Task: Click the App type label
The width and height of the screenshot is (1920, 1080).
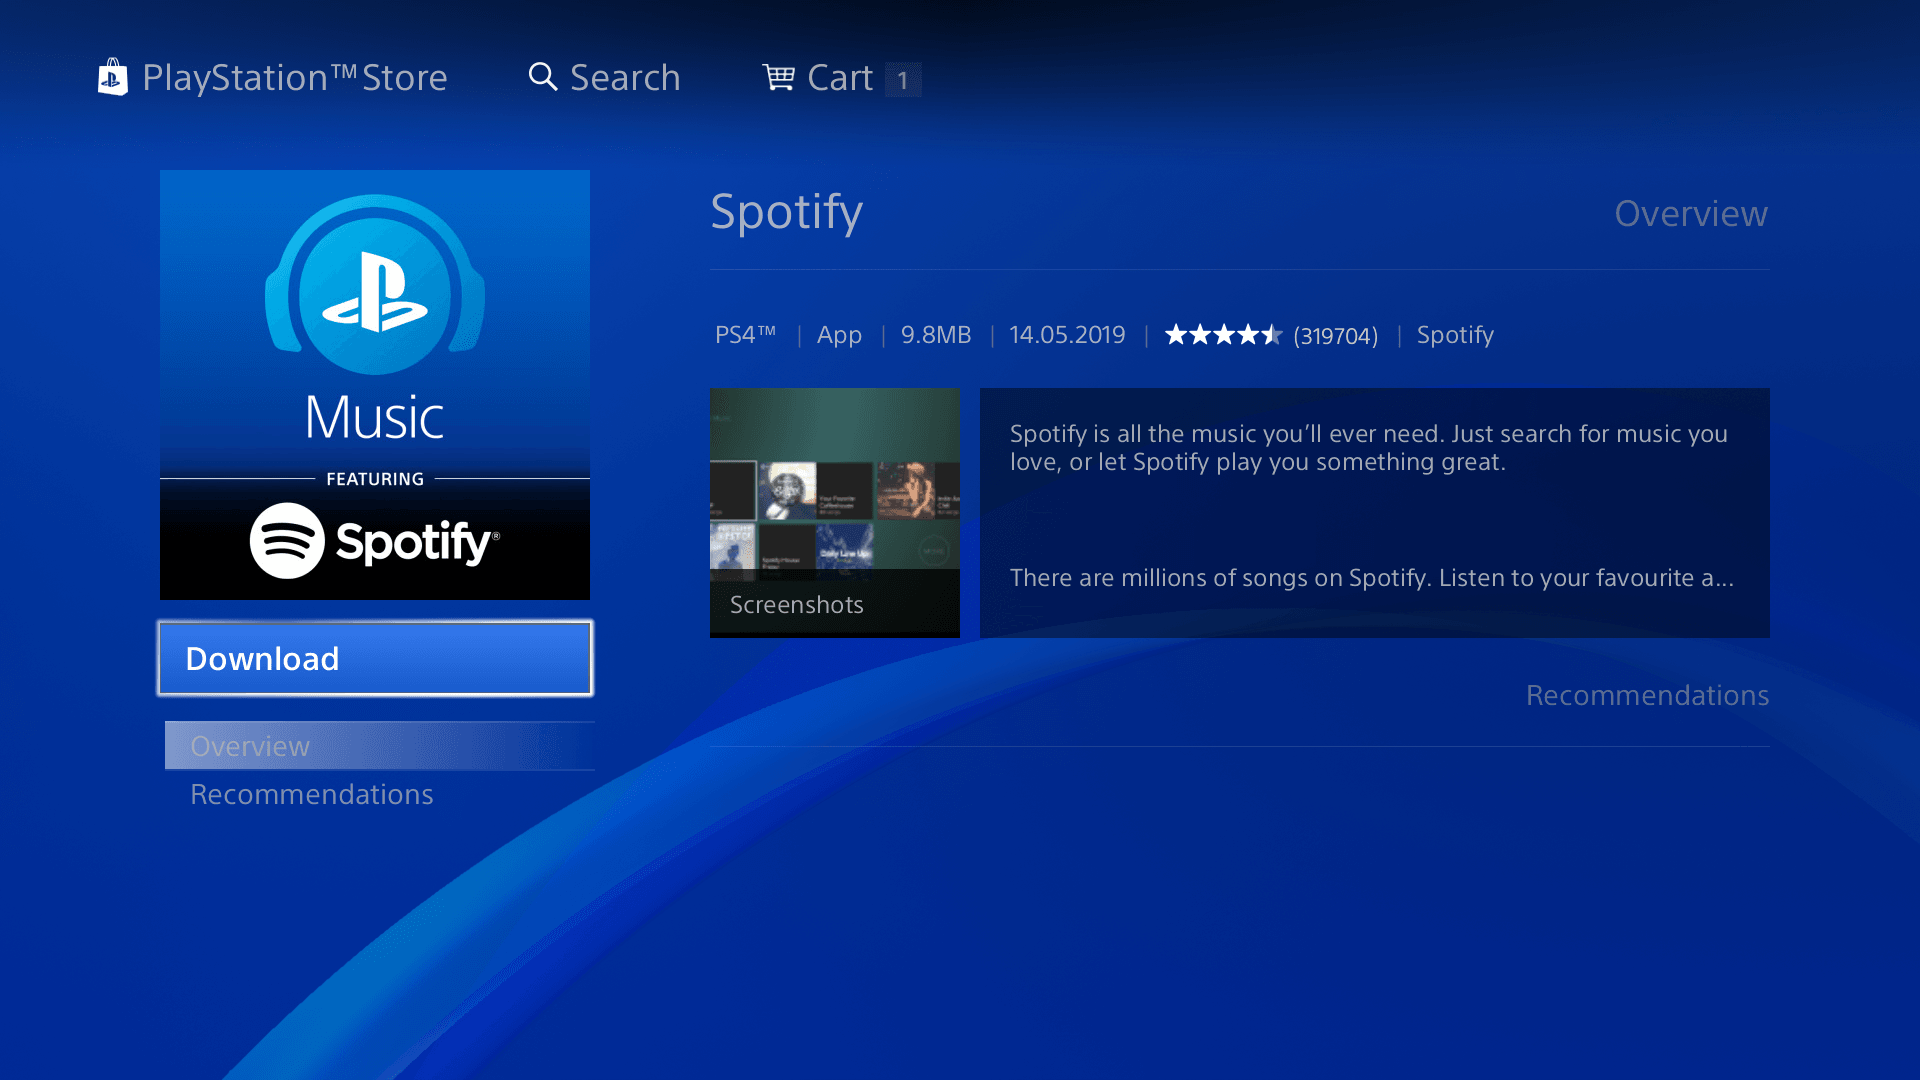Action: tap(839, 335)
